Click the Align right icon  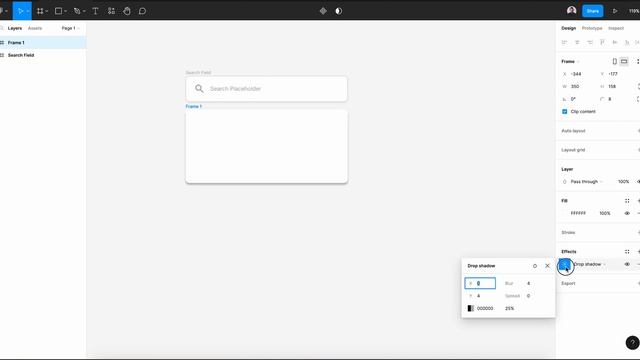[589, 42]
